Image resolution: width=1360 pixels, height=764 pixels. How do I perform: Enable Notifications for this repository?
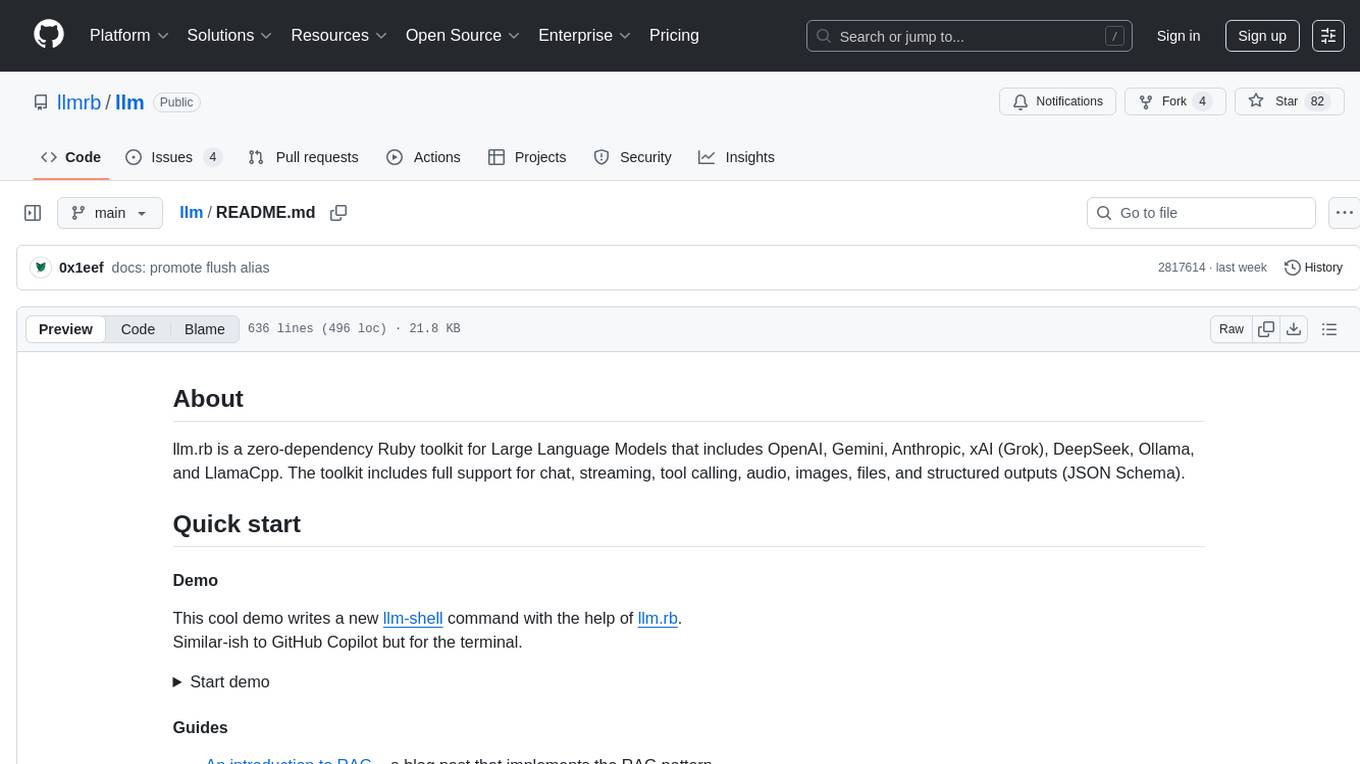(x=1058, y=102)
